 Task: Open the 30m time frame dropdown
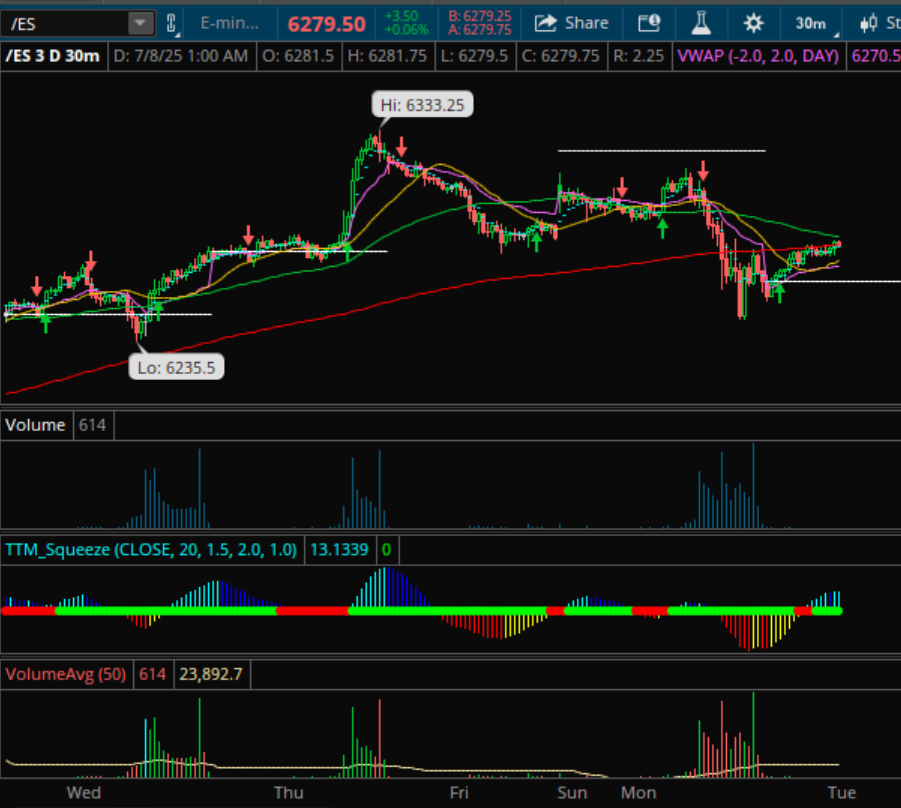[813, 24]
